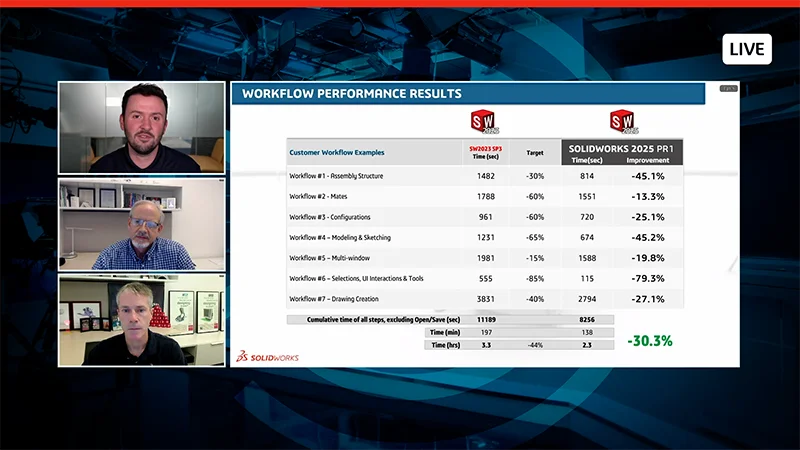Click the green -30.3% total improvement

coord(649,341)
